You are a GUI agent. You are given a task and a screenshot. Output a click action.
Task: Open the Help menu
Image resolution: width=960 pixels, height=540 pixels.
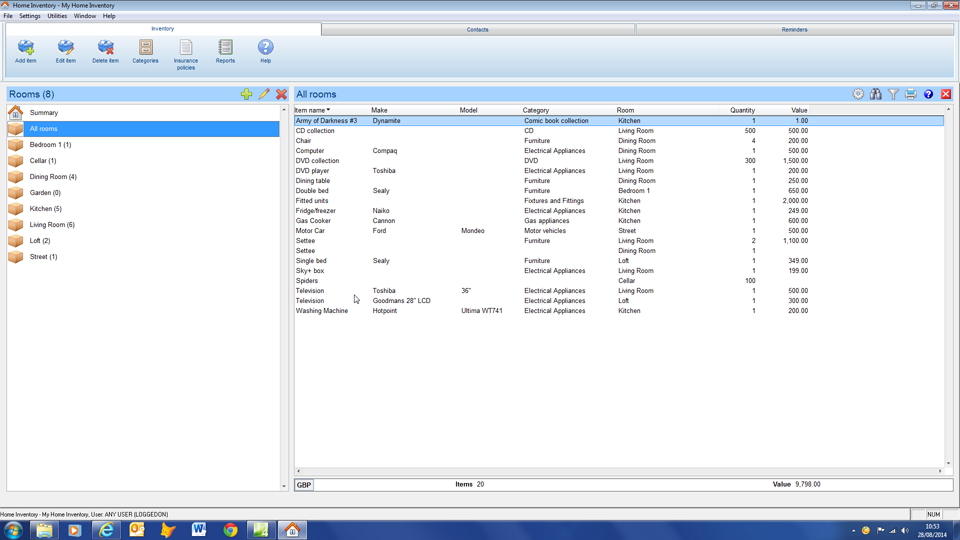(109, 16)
